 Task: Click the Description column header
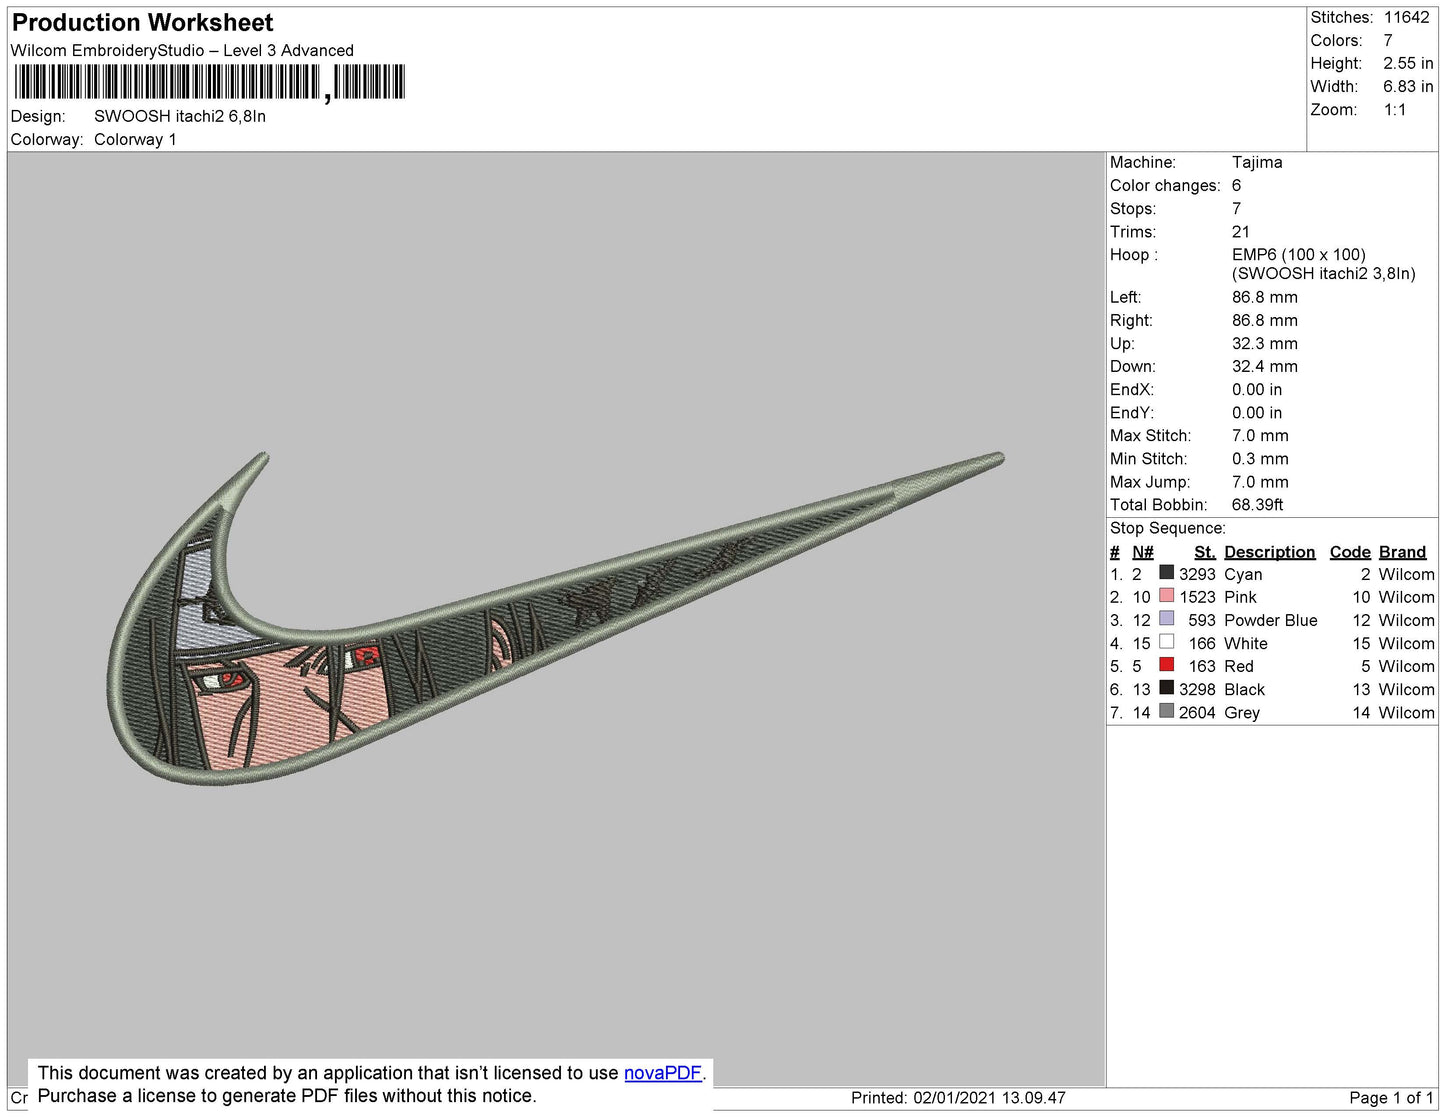coord(1269,552)
